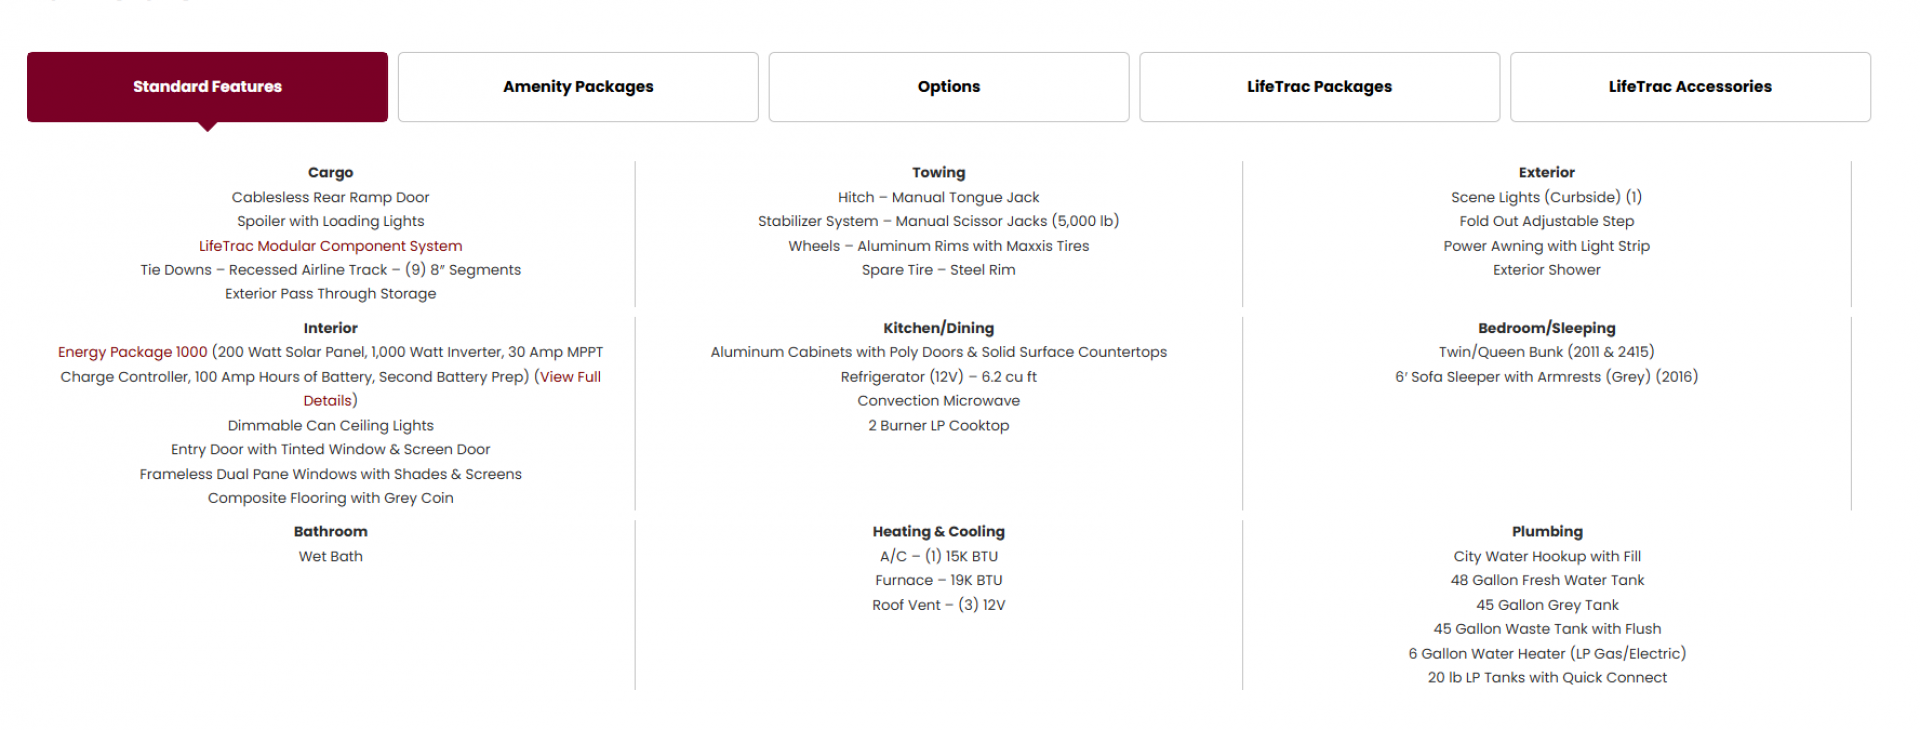Select the Standard Features tab
The width and height of the screenshot is (1920, 730).
tap(207, 87)
